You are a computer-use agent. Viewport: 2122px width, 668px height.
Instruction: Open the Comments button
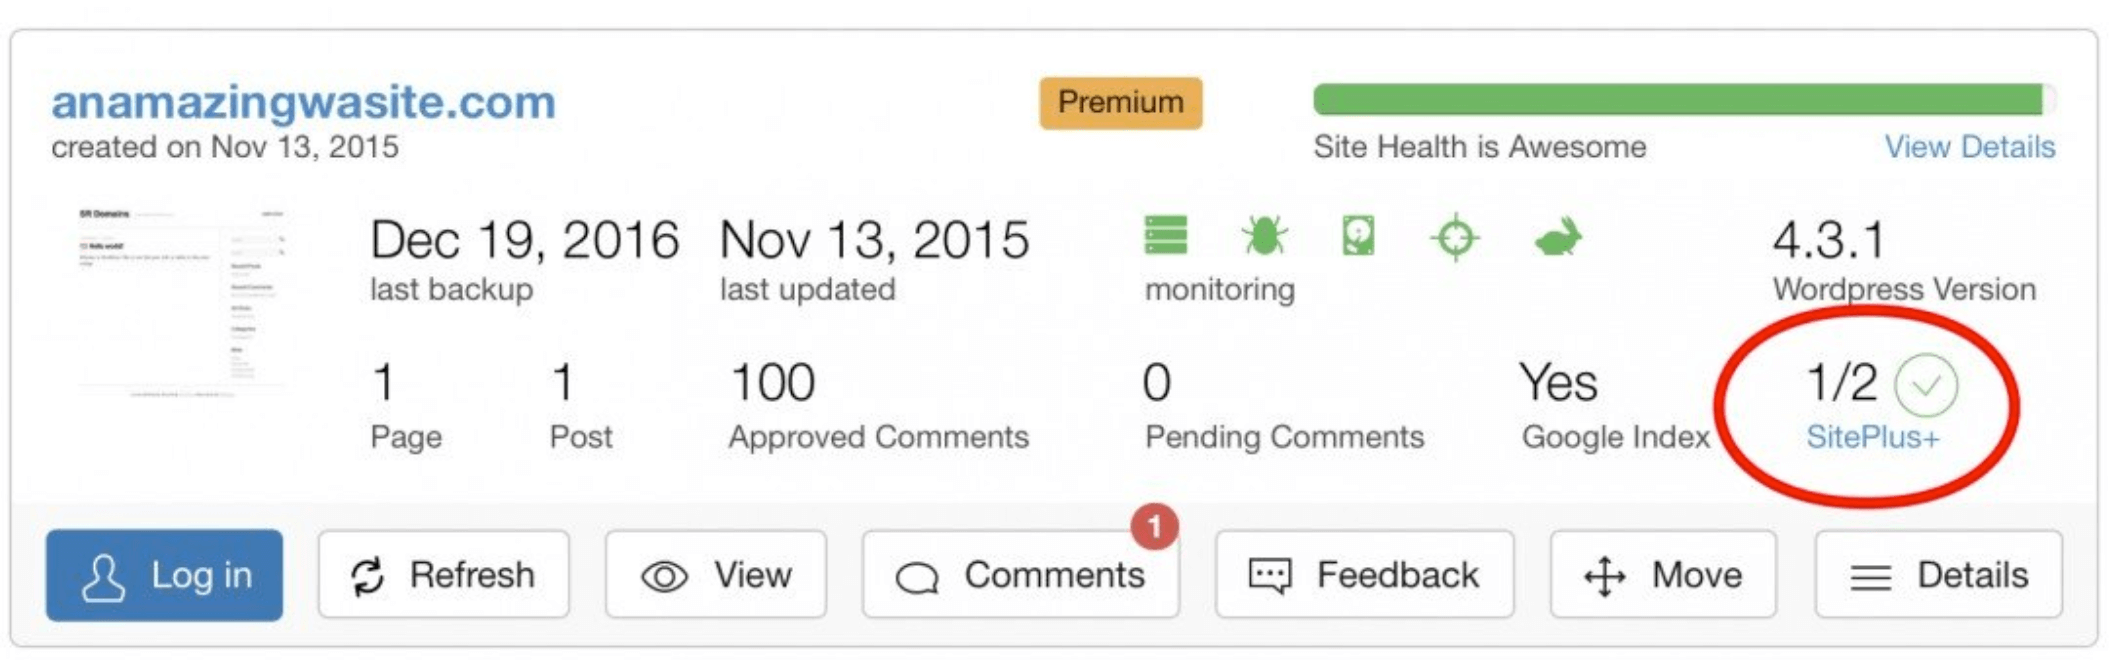tap(1021, 575)
